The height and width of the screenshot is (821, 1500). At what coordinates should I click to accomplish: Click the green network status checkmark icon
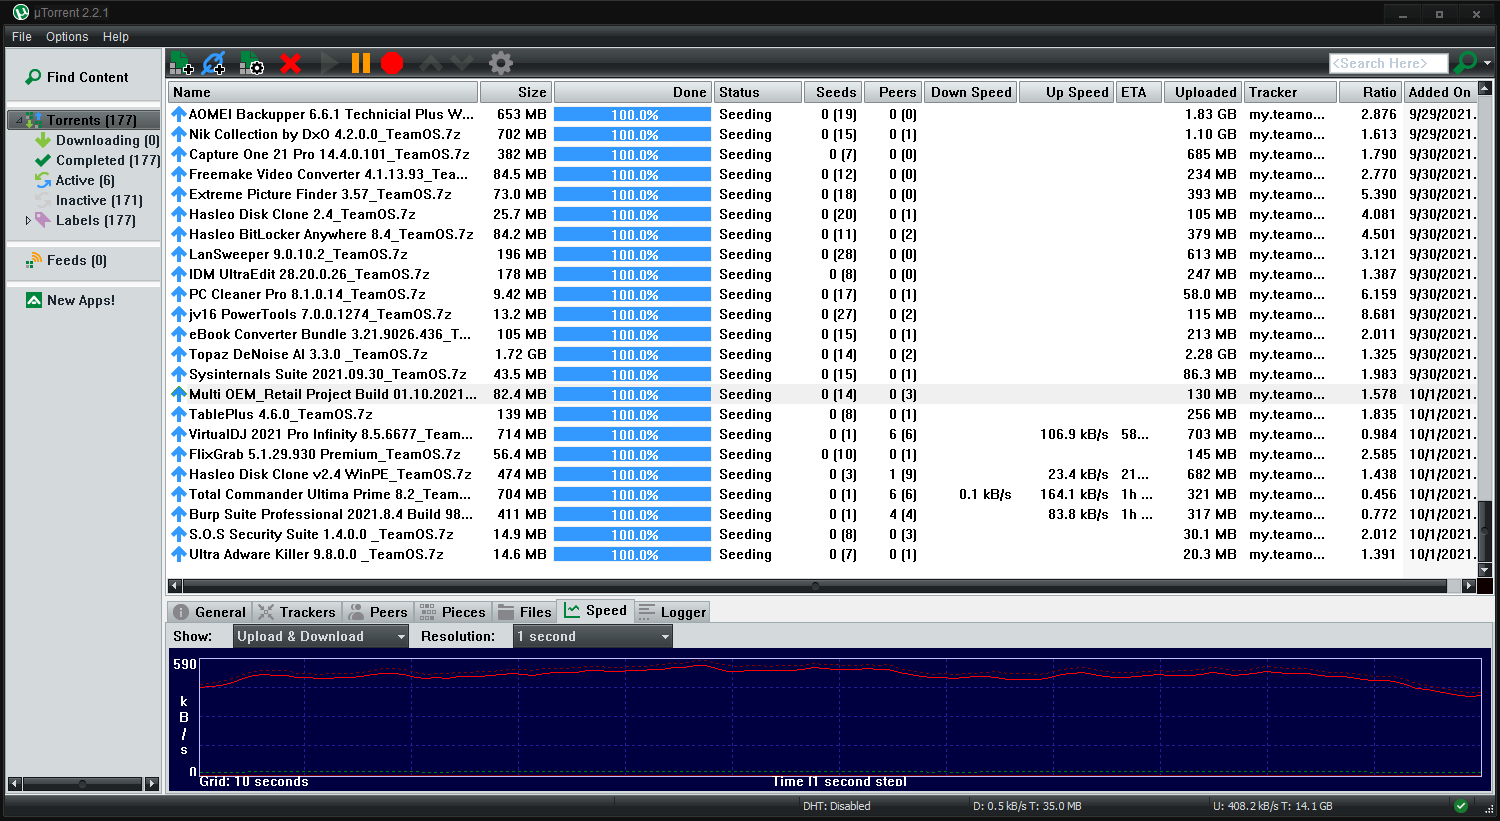point(1461,806)
